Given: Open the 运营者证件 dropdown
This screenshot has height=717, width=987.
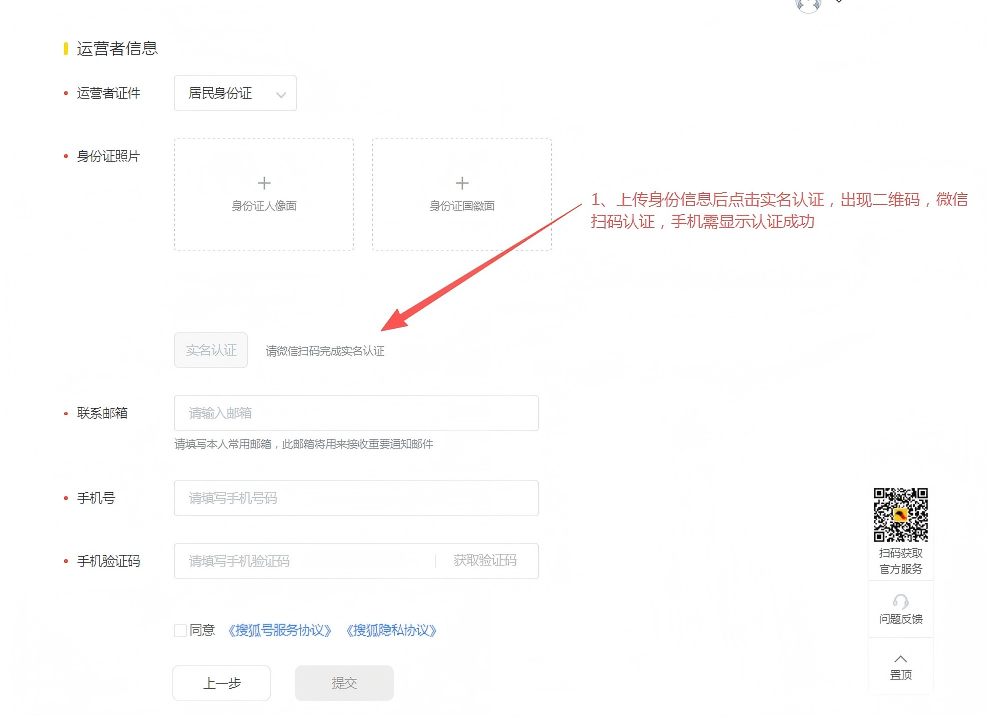Looking at the screenshot, I should click(234, 93).
